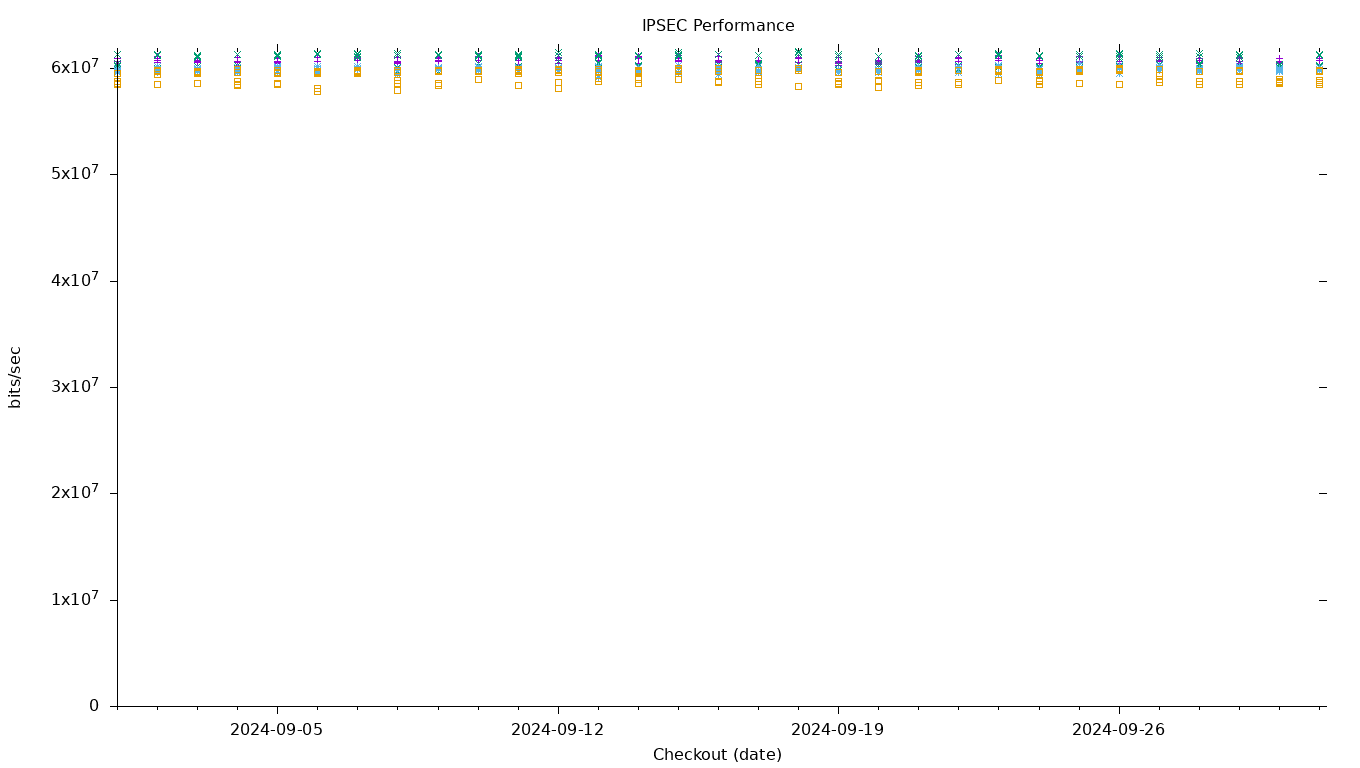Click the 5x10^7 y-axis tick label
Screen dimensions: 1360x768
point(75,173)
